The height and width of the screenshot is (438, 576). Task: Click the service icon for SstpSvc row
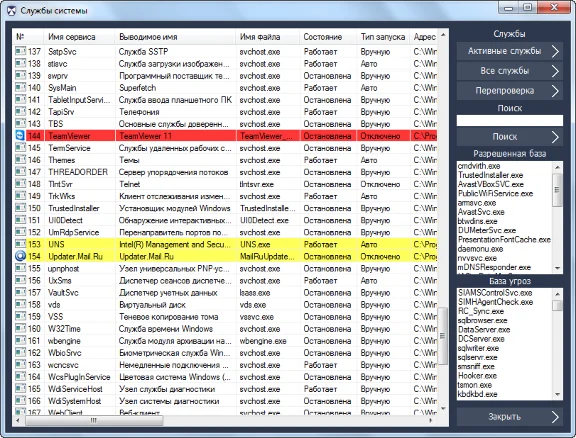(20, 51)
